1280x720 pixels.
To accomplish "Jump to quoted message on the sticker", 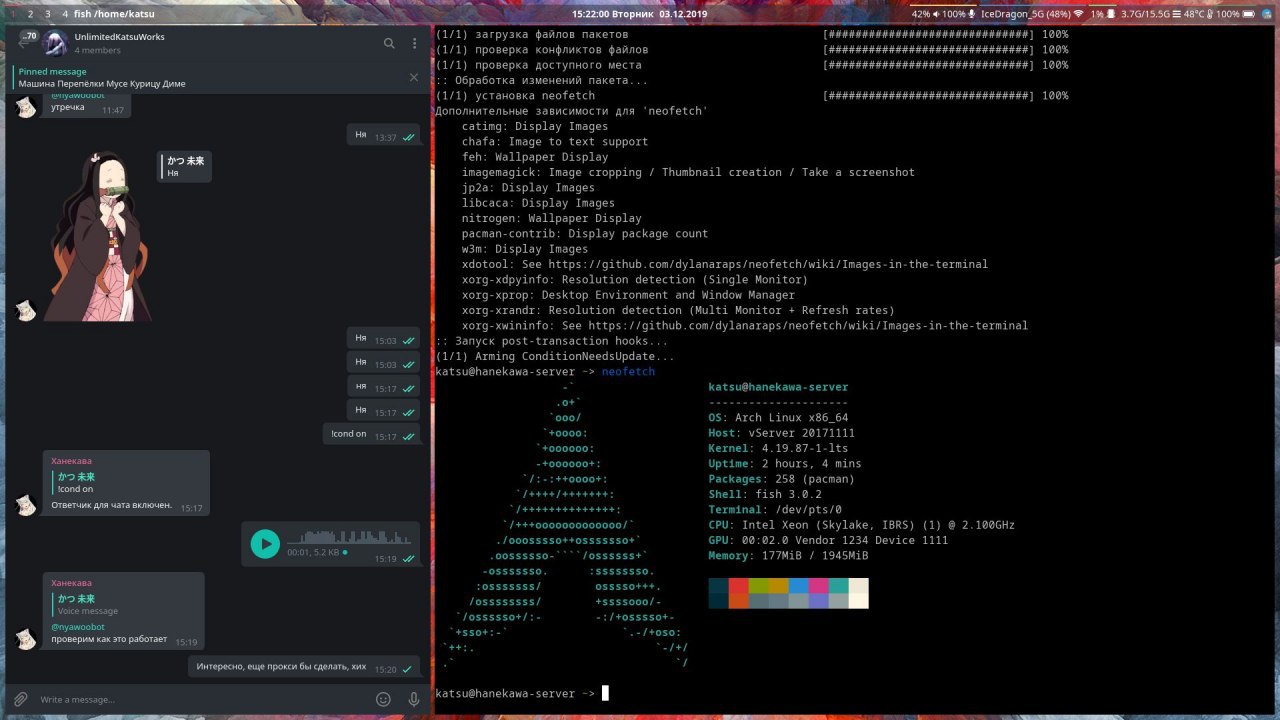I will click(x=184, y=166).
